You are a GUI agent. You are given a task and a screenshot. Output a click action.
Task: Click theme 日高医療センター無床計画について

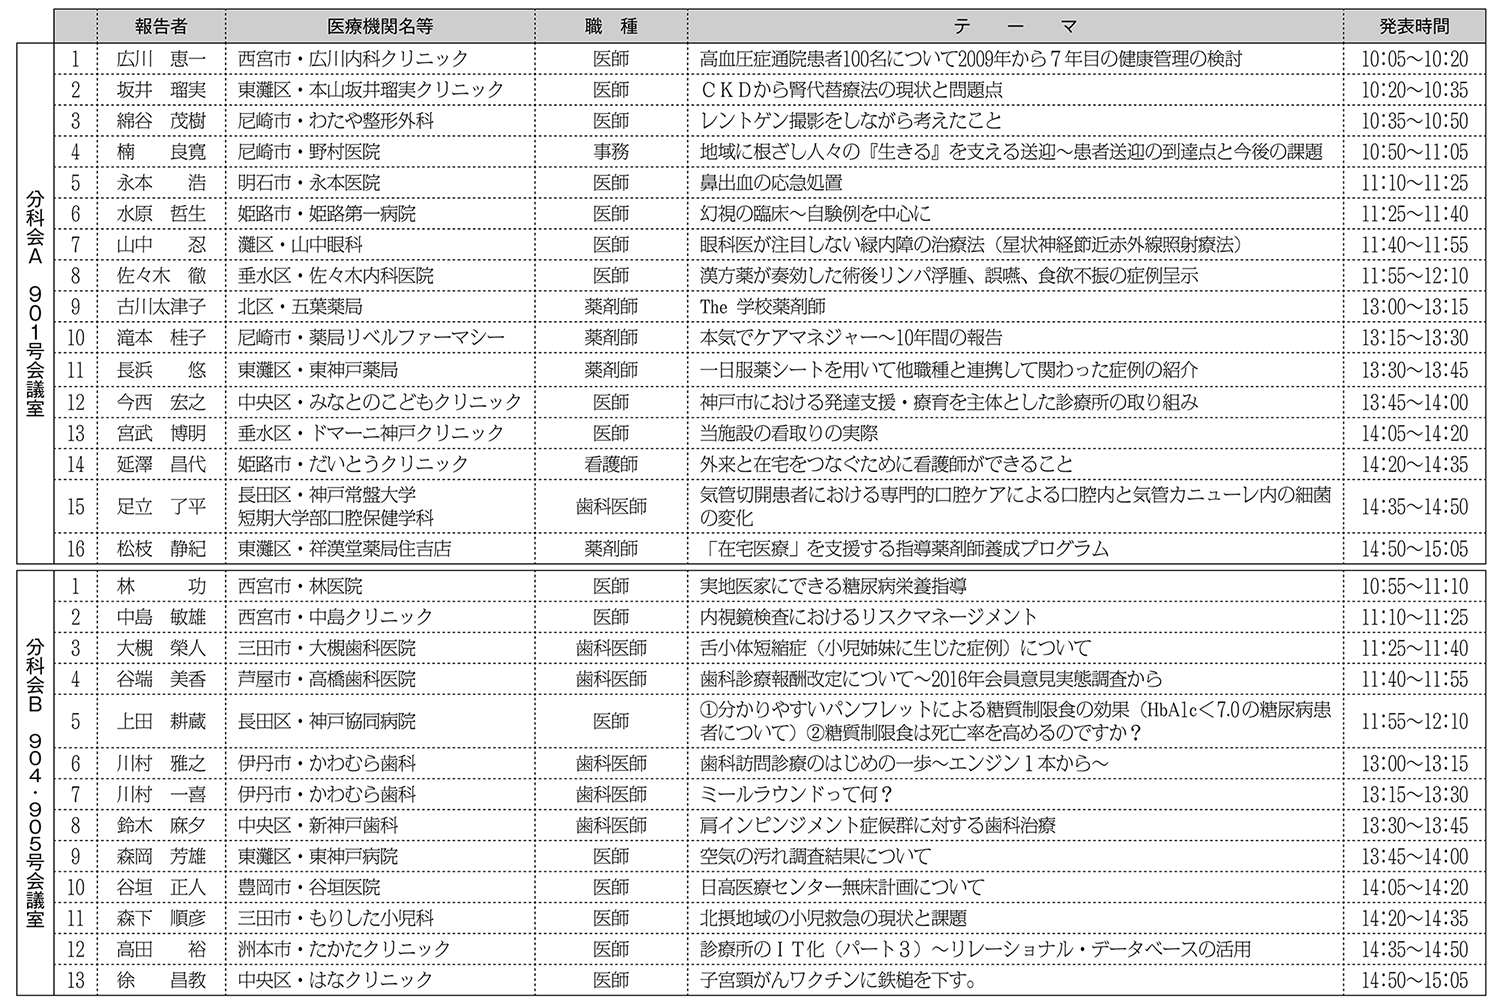coord(842,888)
